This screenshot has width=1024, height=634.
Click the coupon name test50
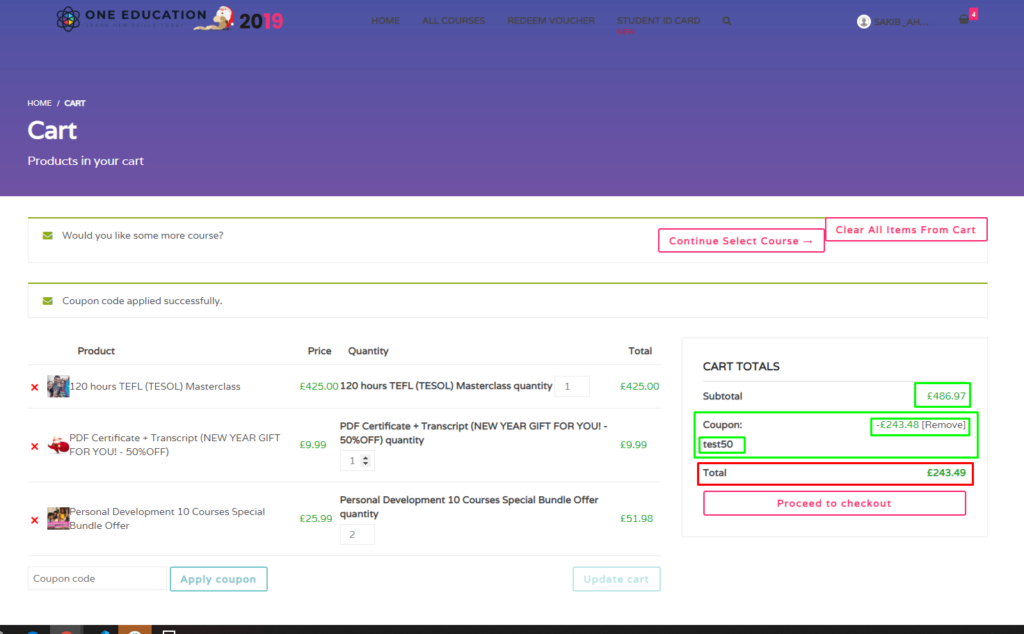718,445
